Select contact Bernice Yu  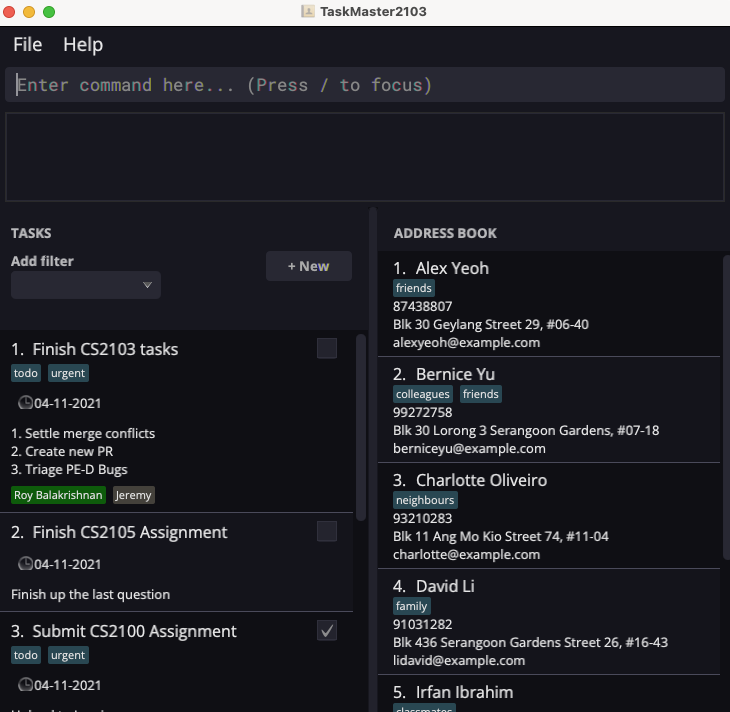455,374
